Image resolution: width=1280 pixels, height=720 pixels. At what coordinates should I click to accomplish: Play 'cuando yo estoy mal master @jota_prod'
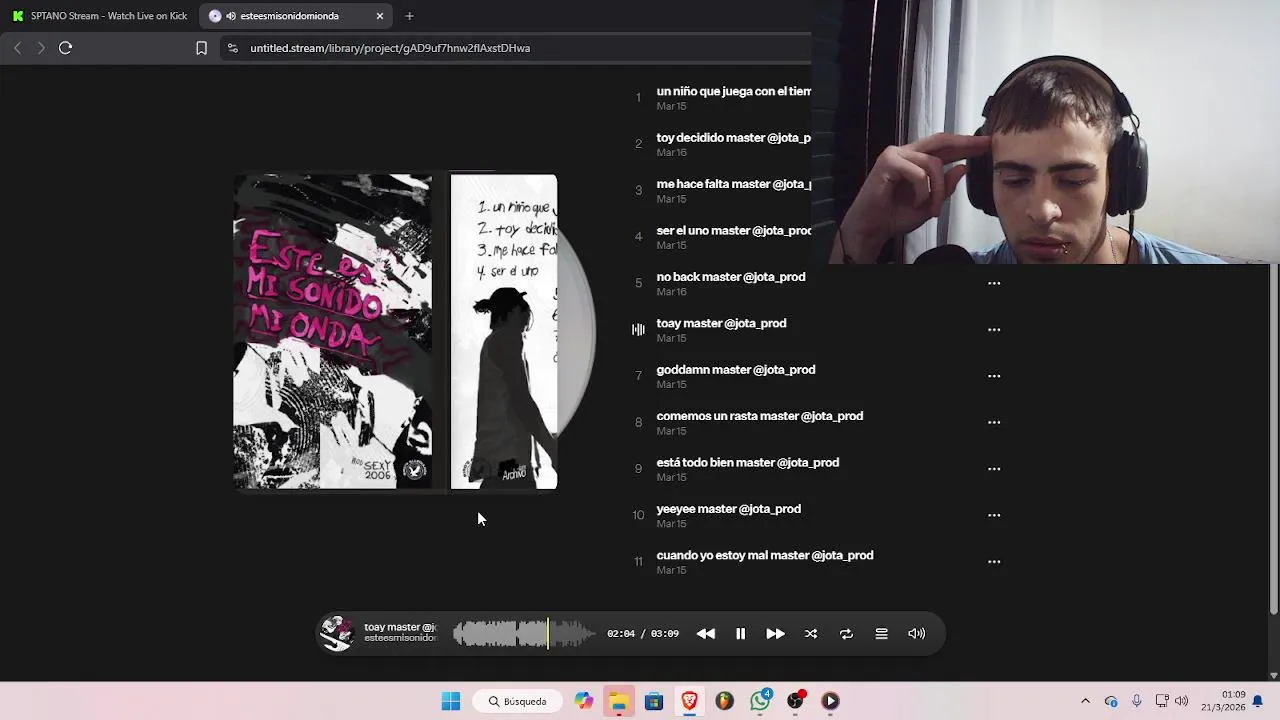(765, 555)
